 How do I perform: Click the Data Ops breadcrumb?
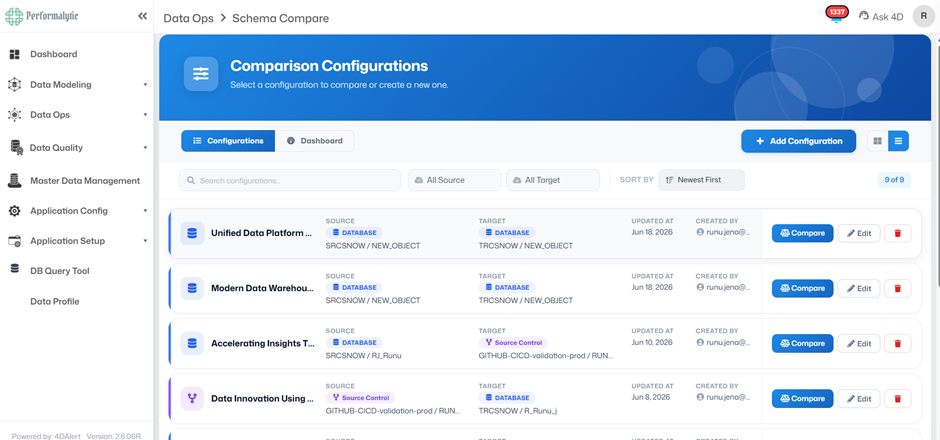188,19
